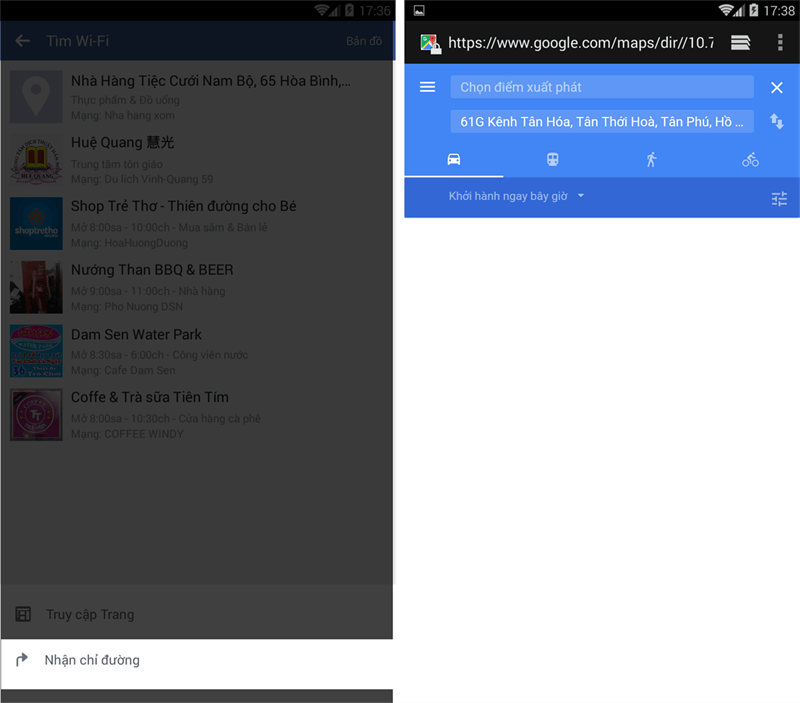Select Shop Trẻ Thơ - Thiên đường cho Bé
Image resolution: width=800 pixels, height=703 pixels.
click(197, 223)
